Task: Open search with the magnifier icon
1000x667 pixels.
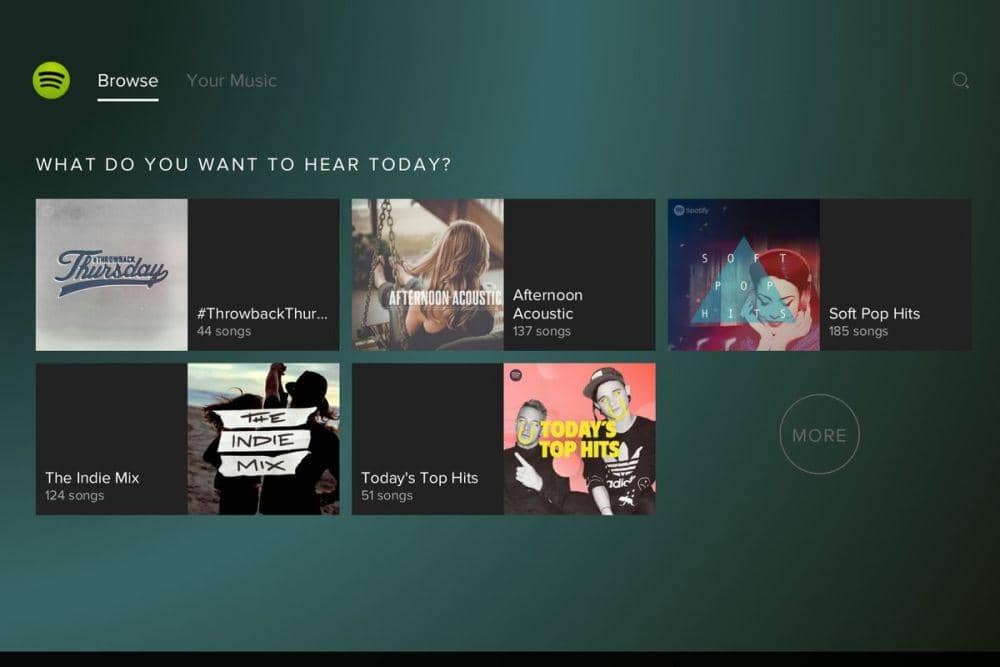Action: pyautogui.click(x=960, y=81)
